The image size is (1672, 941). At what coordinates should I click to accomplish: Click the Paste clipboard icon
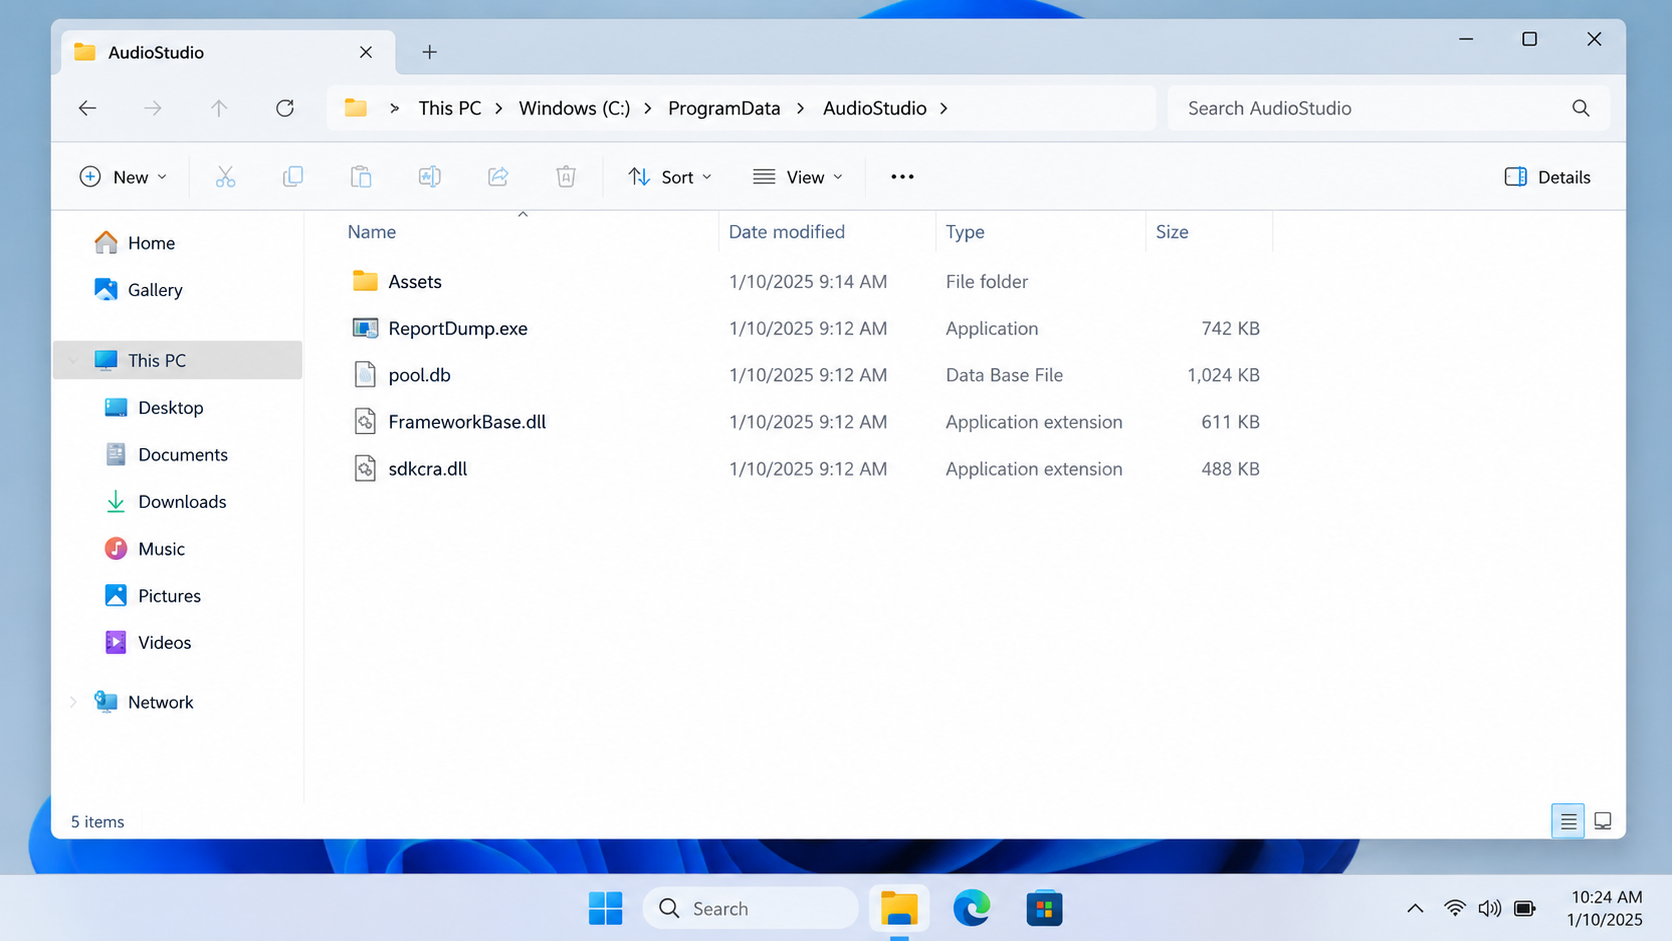coord(361,177)
